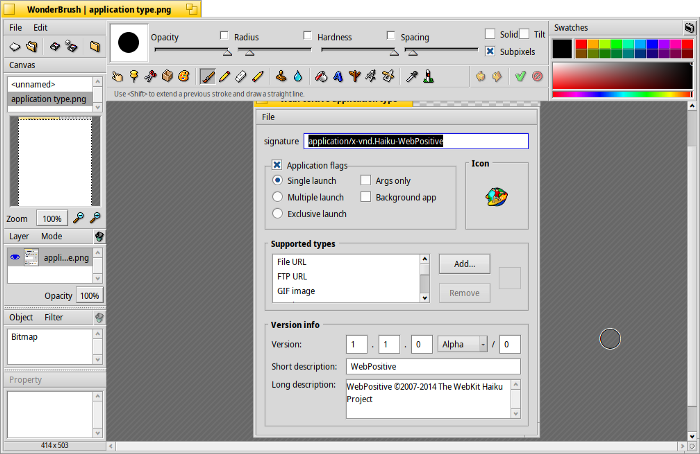Select the Eraser tool

pyautogui.click(x=241, y=77)
